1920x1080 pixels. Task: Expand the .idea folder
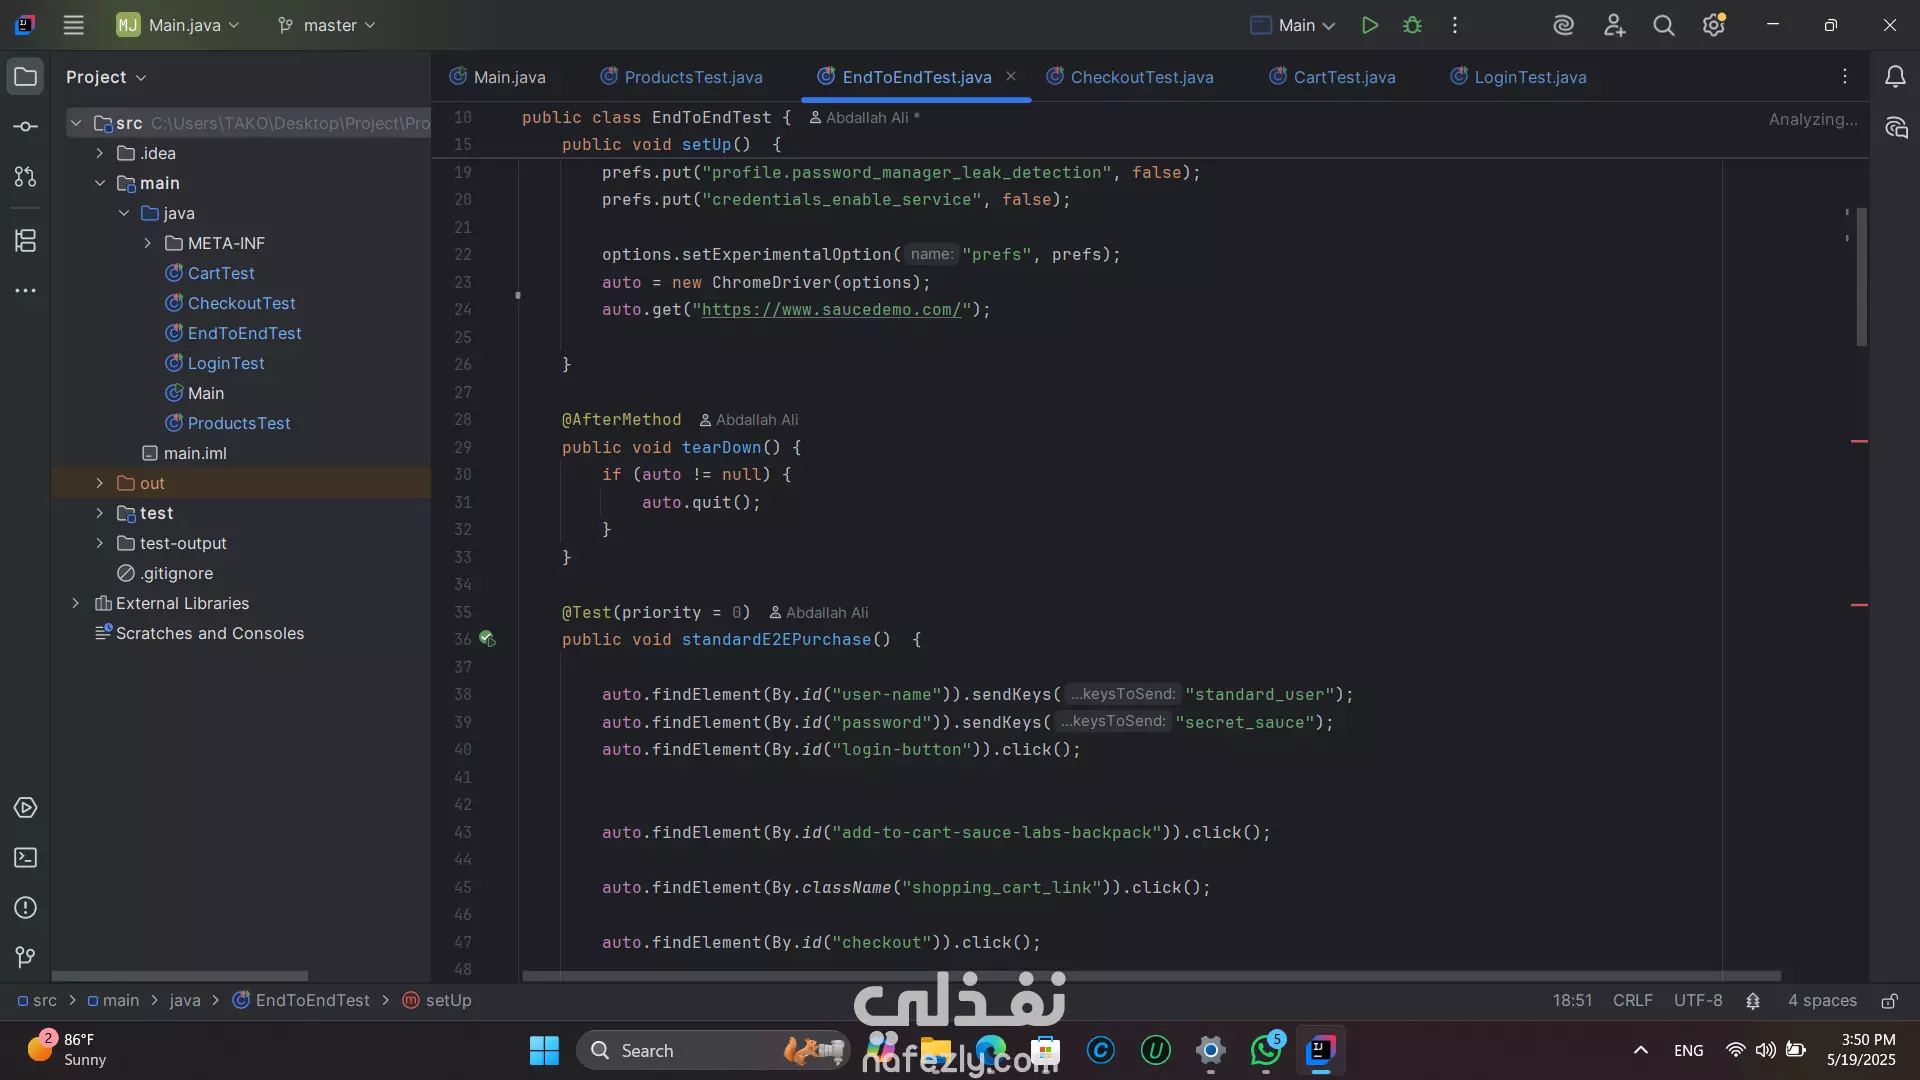99,153
